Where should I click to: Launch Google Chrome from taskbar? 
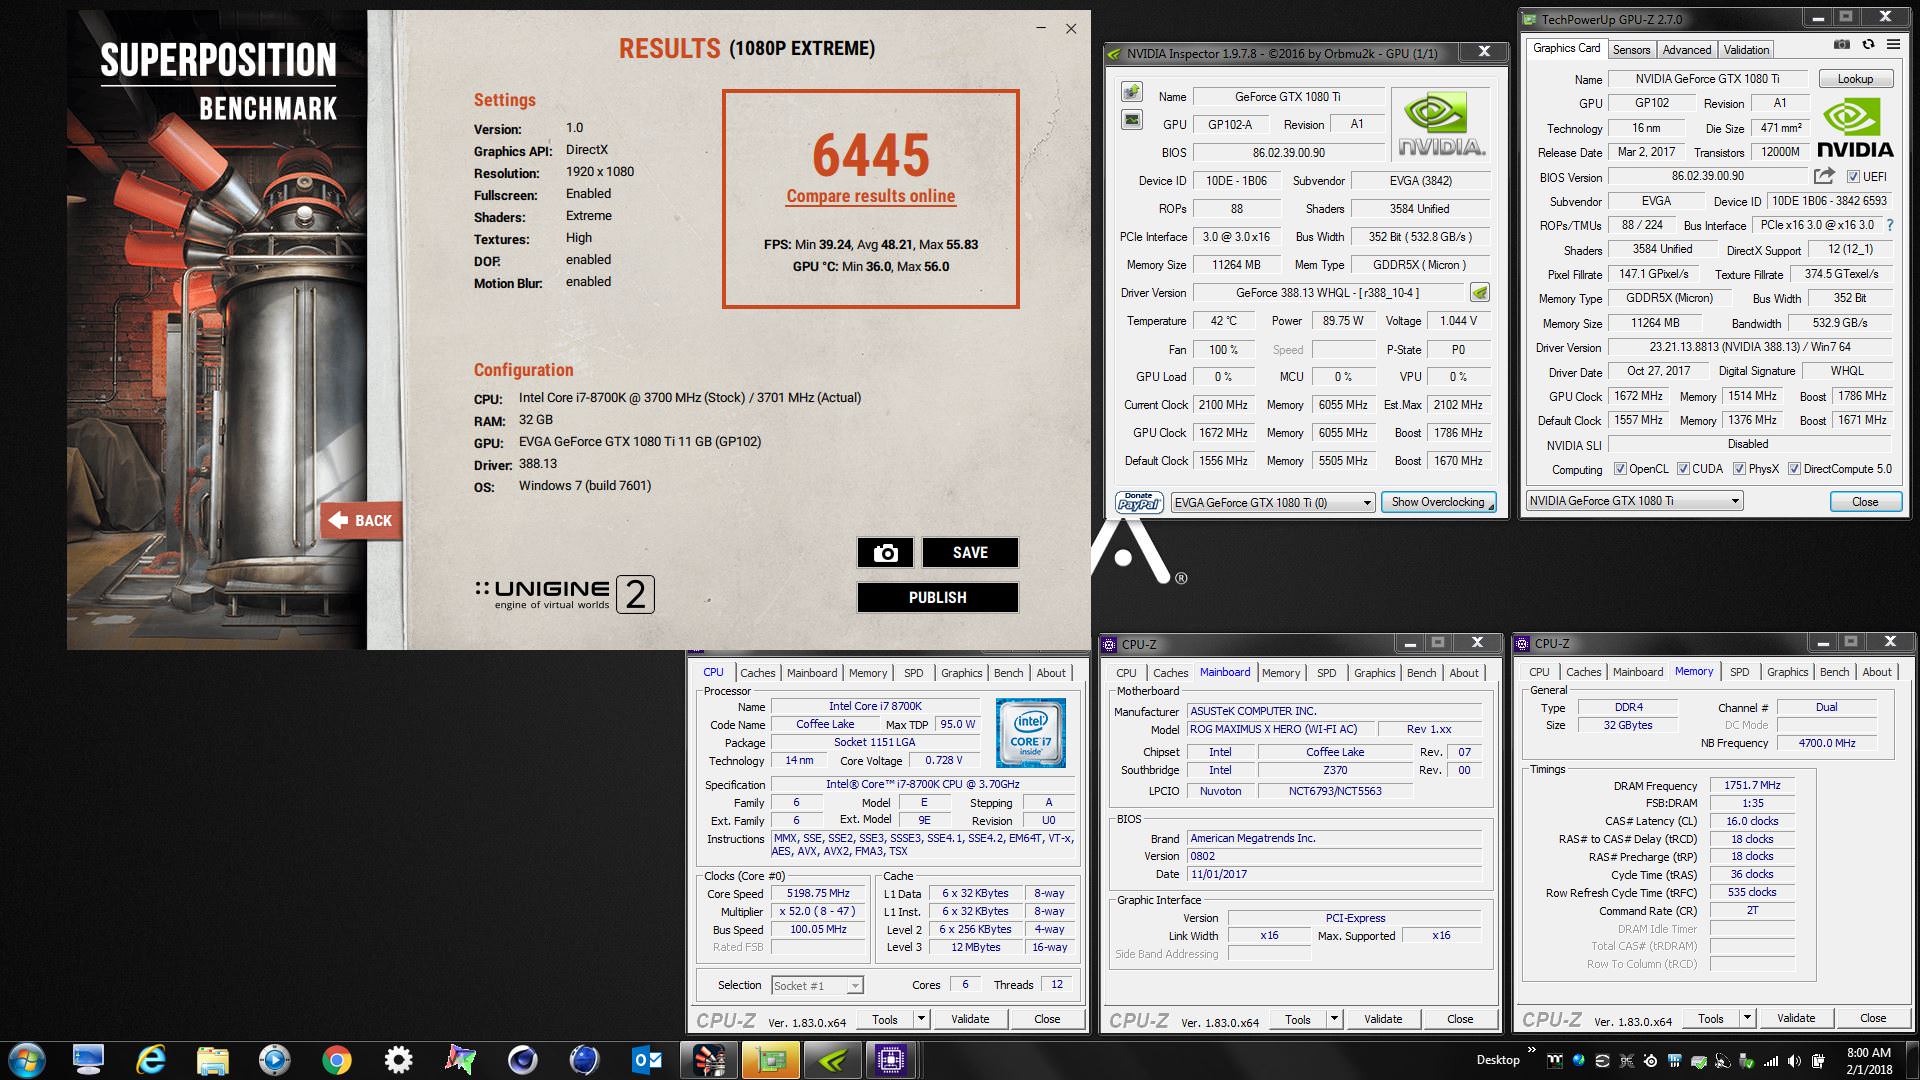point(337,1060)
